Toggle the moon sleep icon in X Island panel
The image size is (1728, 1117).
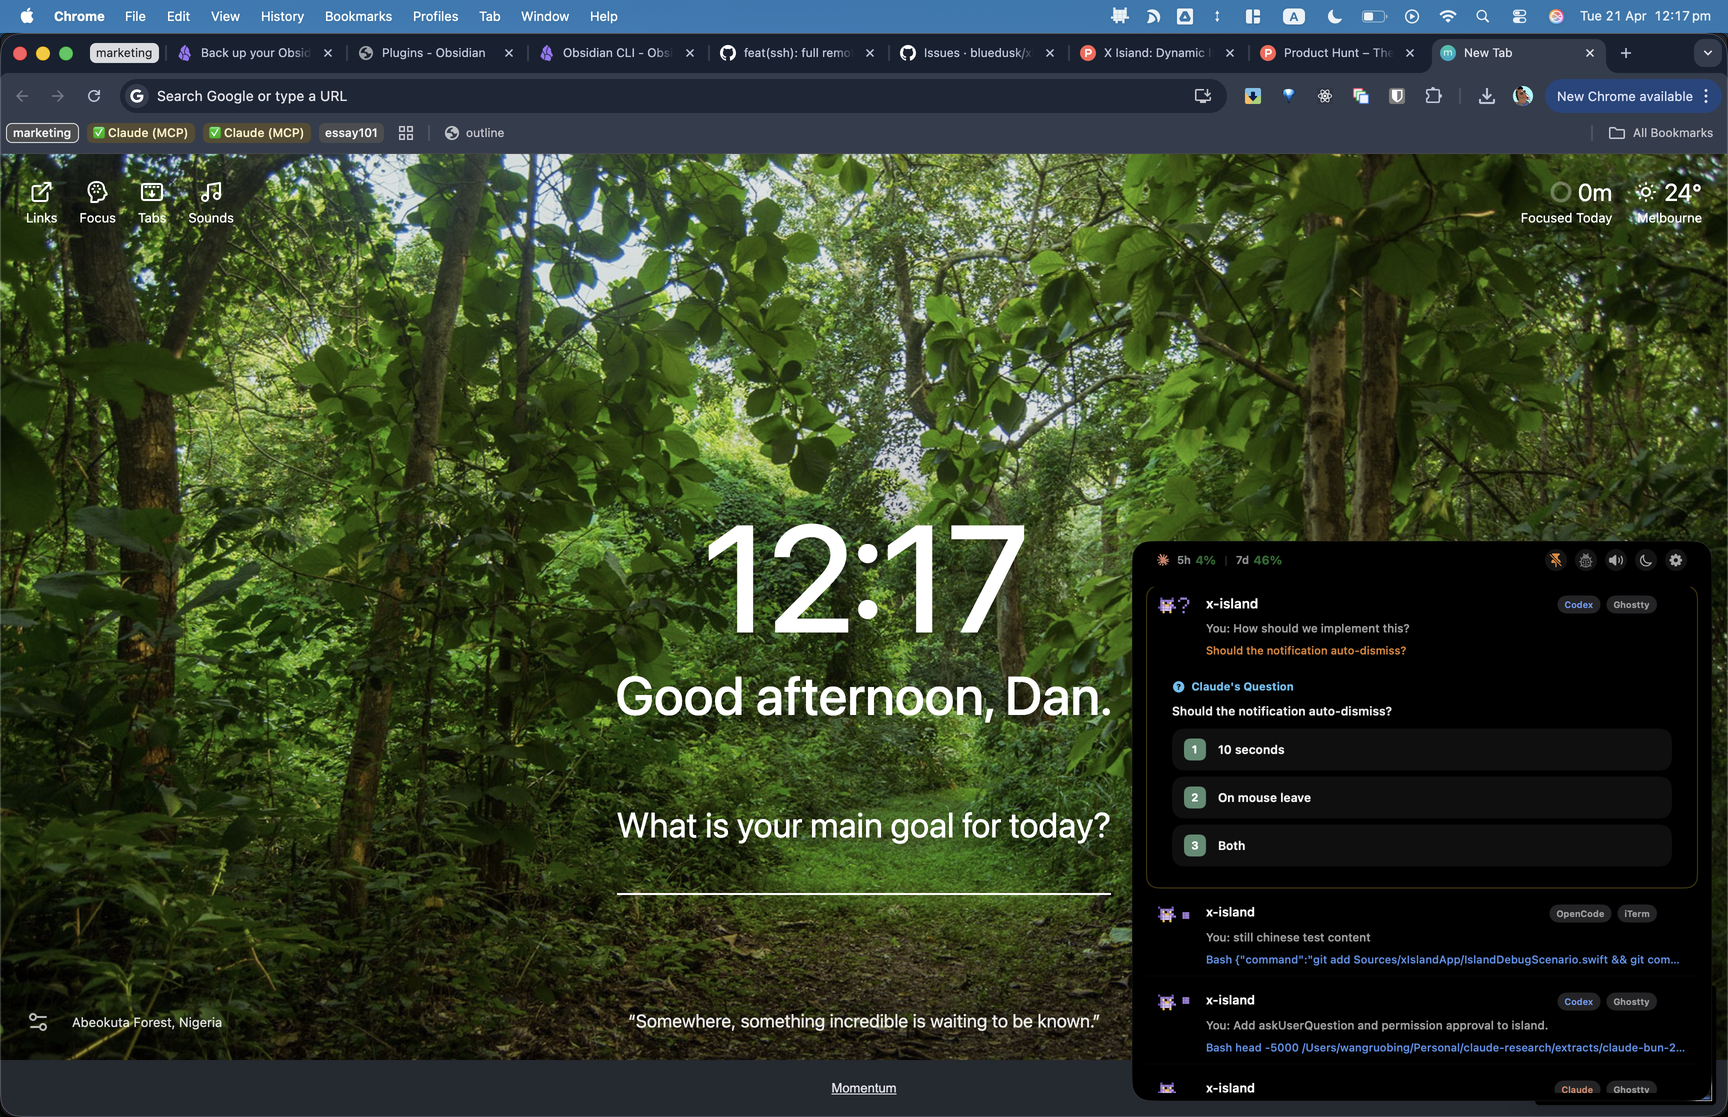tap(1646, 560)
